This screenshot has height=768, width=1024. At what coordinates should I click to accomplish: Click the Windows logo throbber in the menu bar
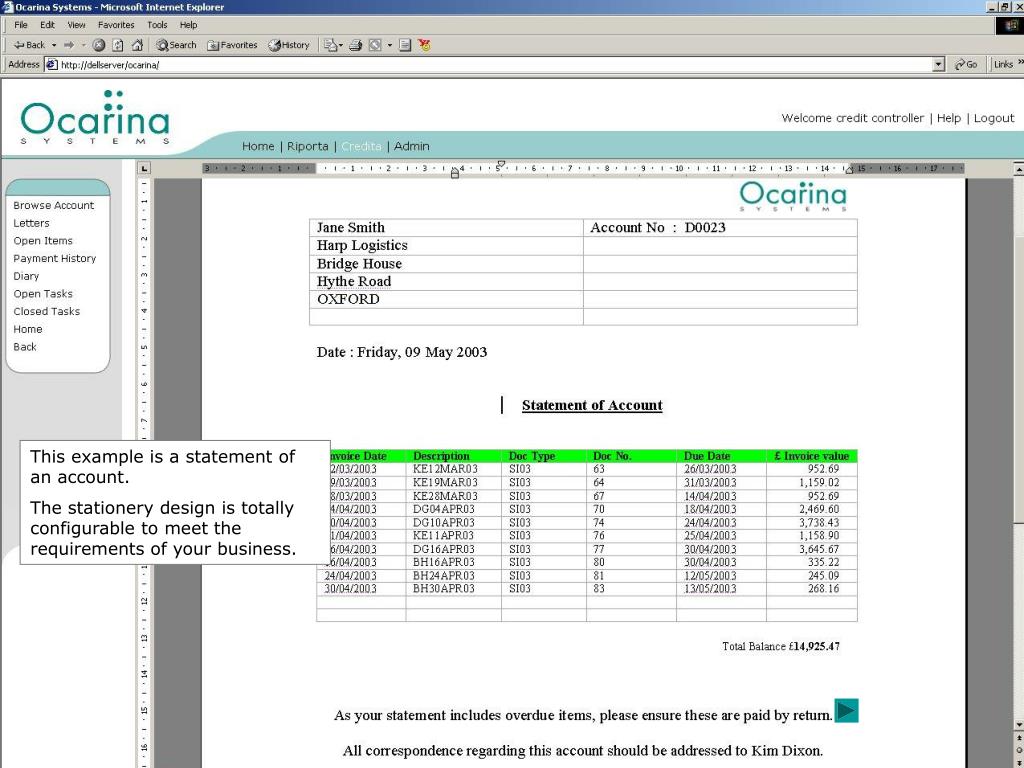click(1010, 25)
